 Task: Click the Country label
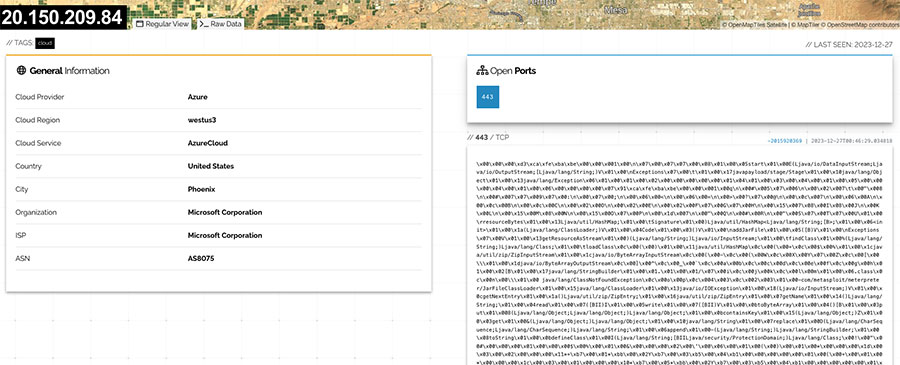[x=29, y=166]
